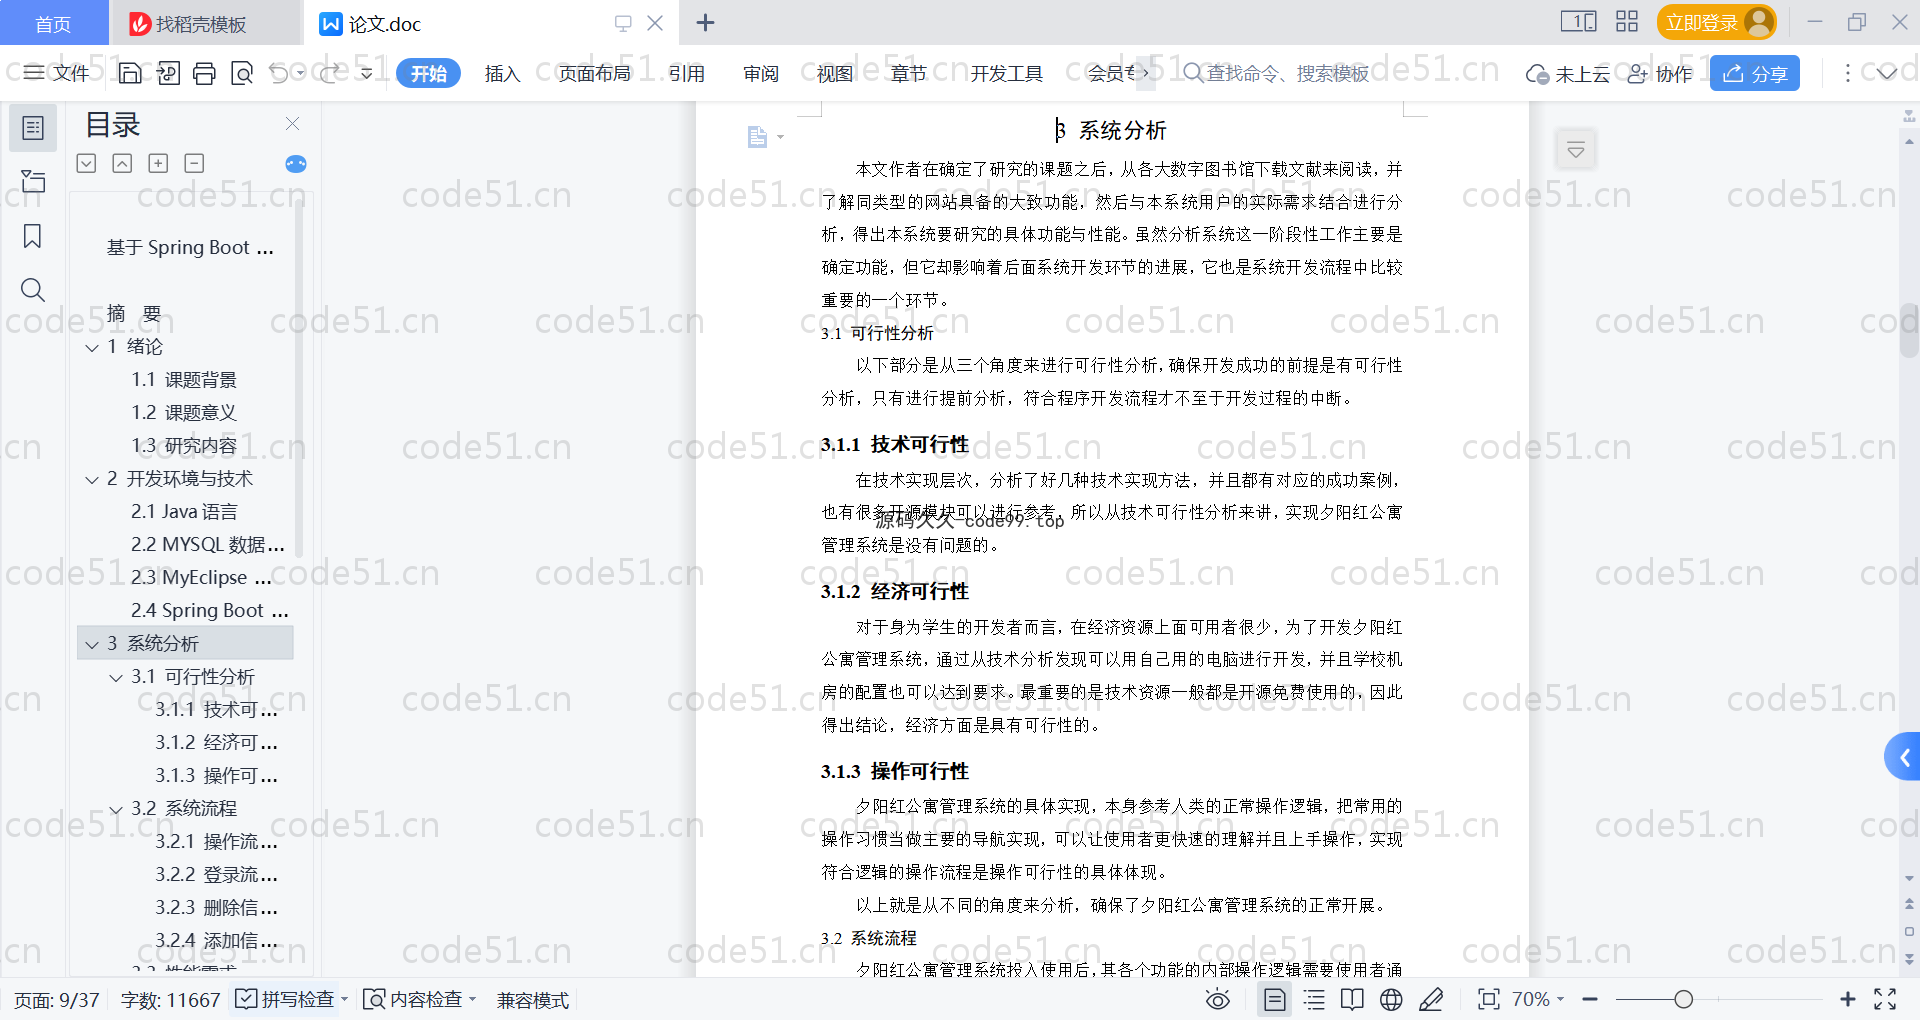Click the zoom in plus button
The width and height of the screenshot is (1920, 1020).
pyautogui.click(x=1848, y=999)
